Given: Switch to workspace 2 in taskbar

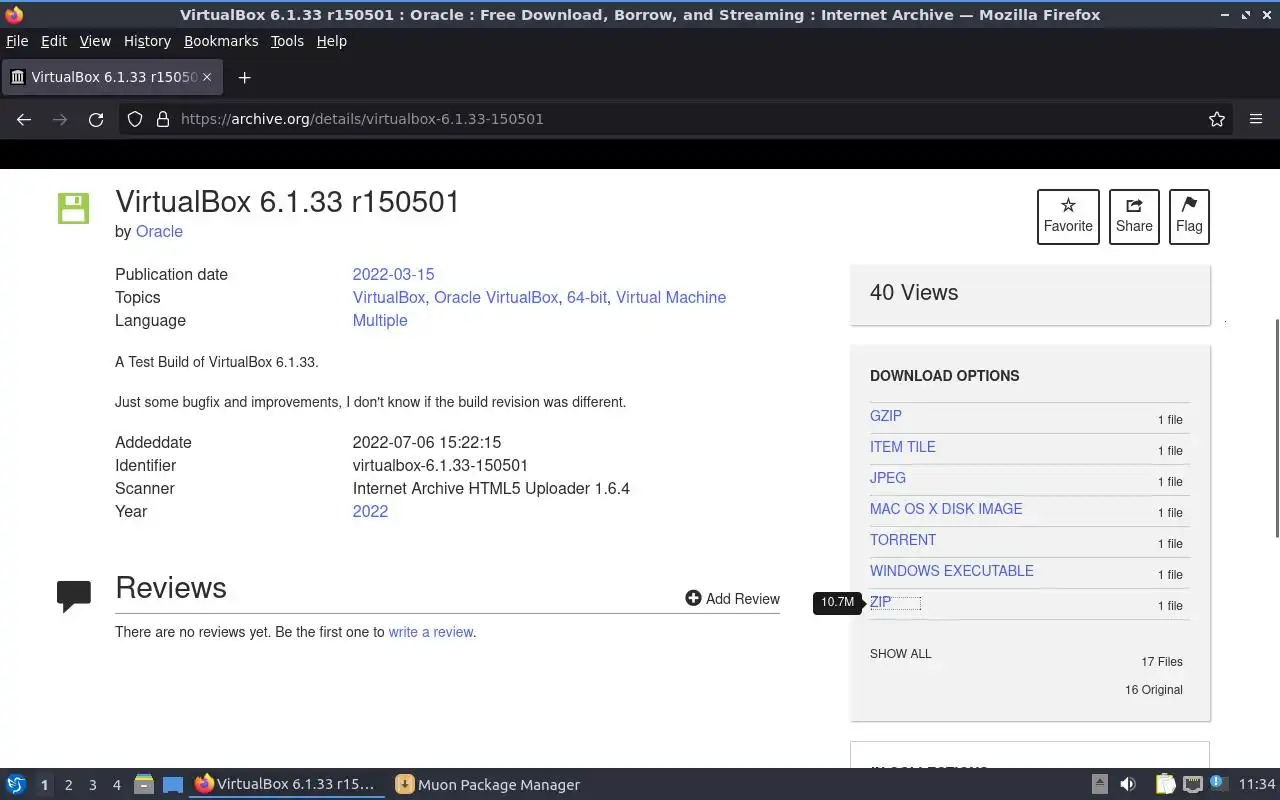Looking at the screenshot, I should [68, 785].
